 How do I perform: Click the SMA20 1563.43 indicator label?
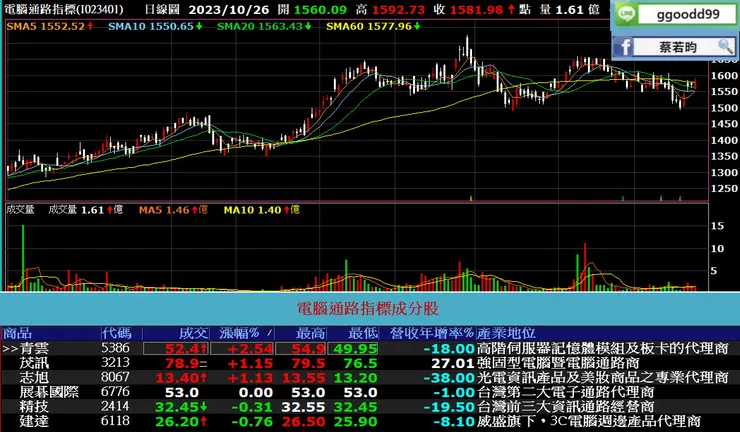tap(264, 26)
